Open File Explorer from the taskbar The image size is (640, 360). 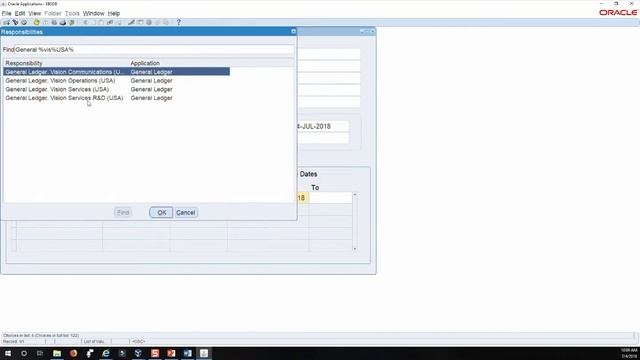[57, 353]
